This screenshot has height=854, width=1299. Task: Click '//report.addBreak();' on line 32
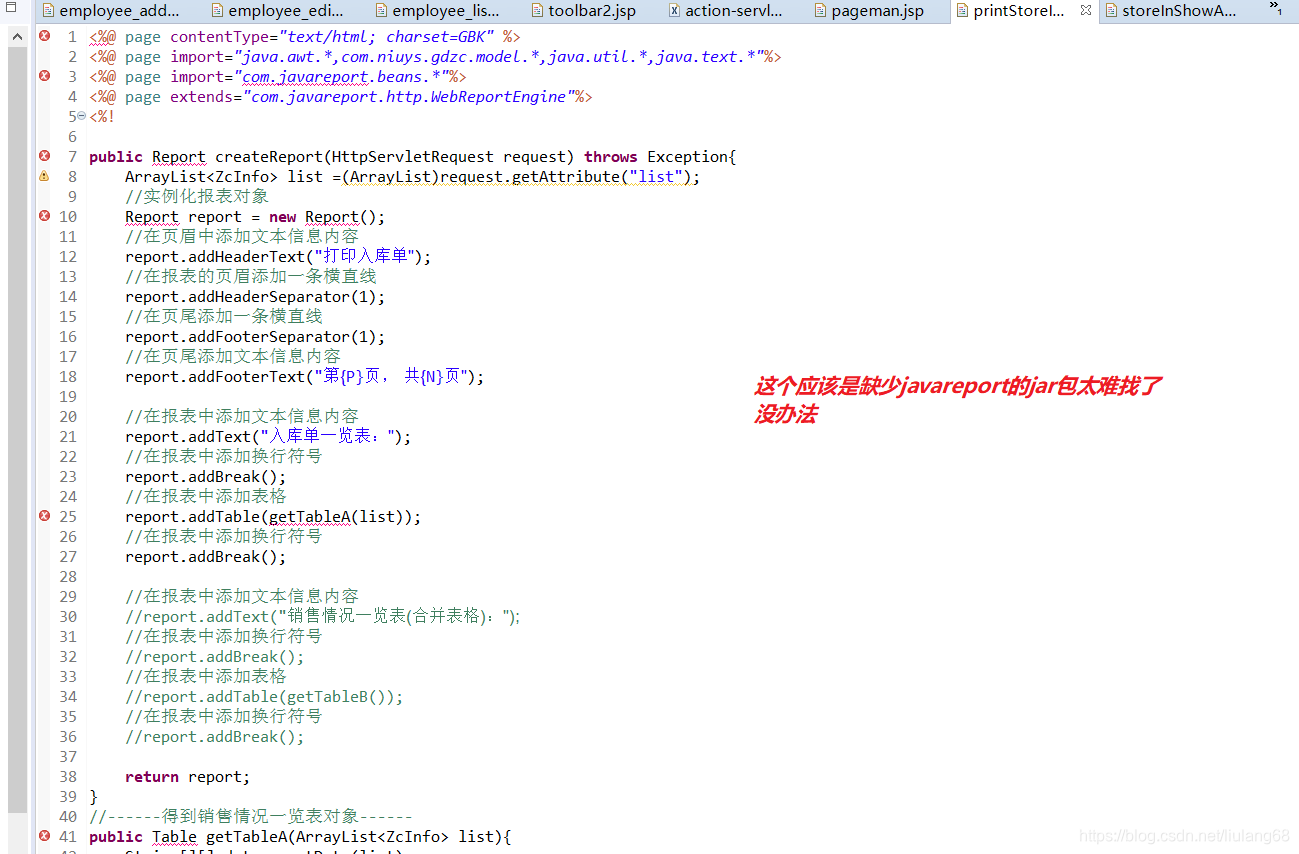coord(215,657)
